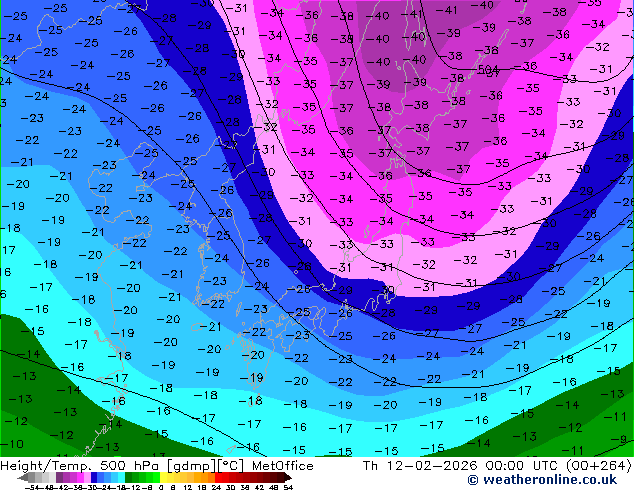Click the cyan legend swatch
This screenshot has height=490, width=634.
pos(121,477)
